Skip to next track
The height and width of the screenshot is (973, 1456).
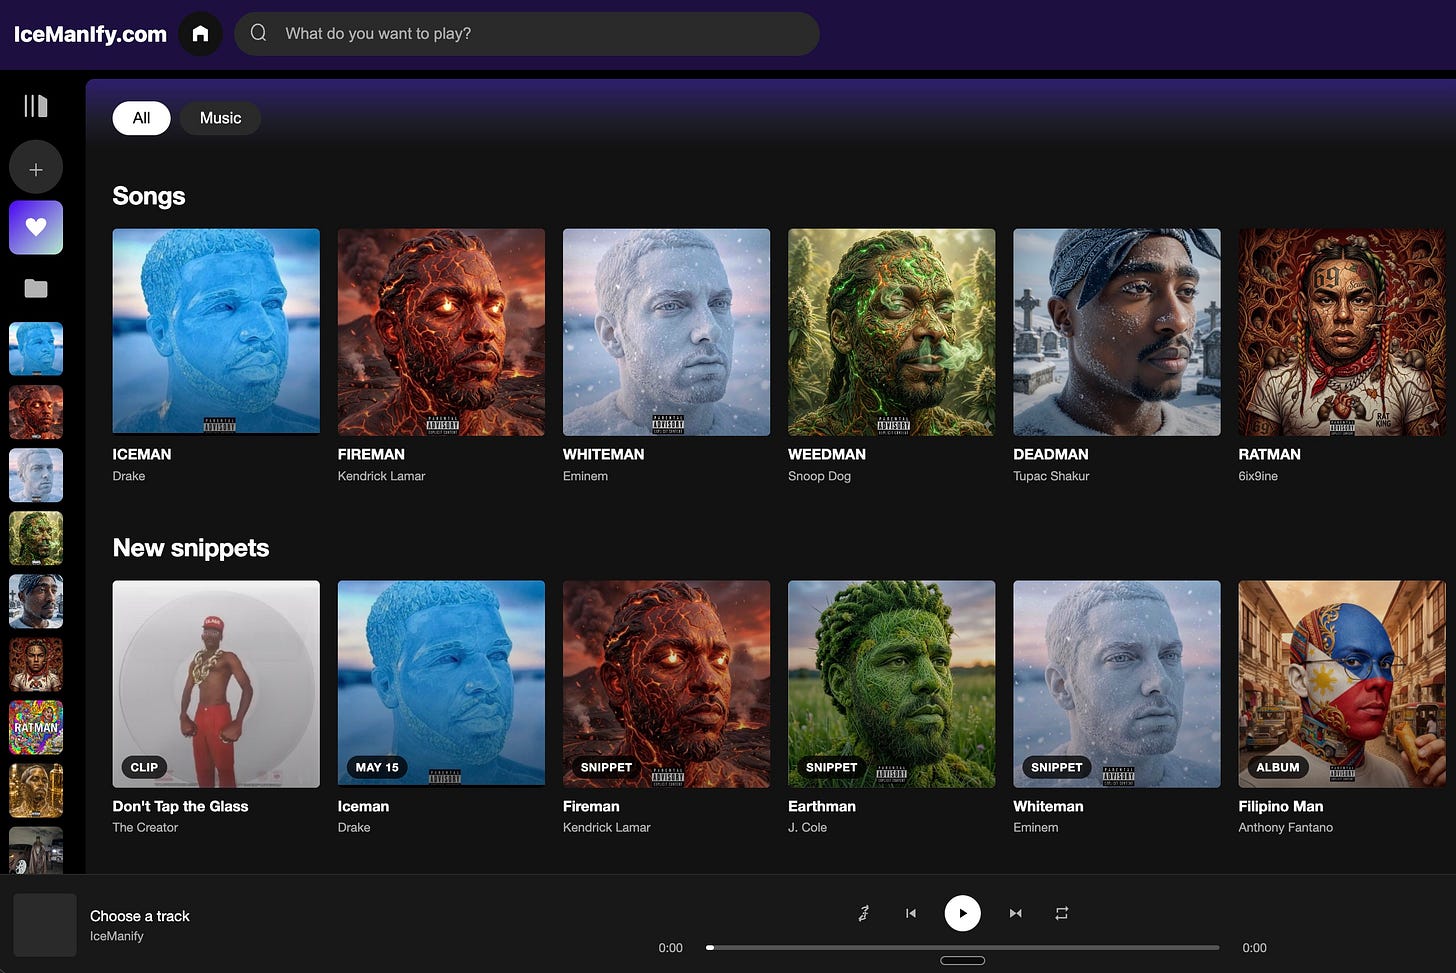1015,913
